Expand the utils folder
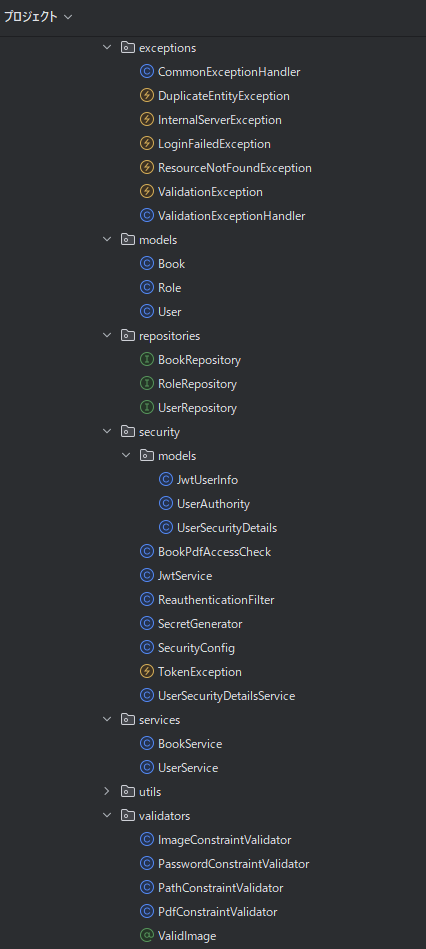This screenshot has height=949, width=426. [107, 792]
